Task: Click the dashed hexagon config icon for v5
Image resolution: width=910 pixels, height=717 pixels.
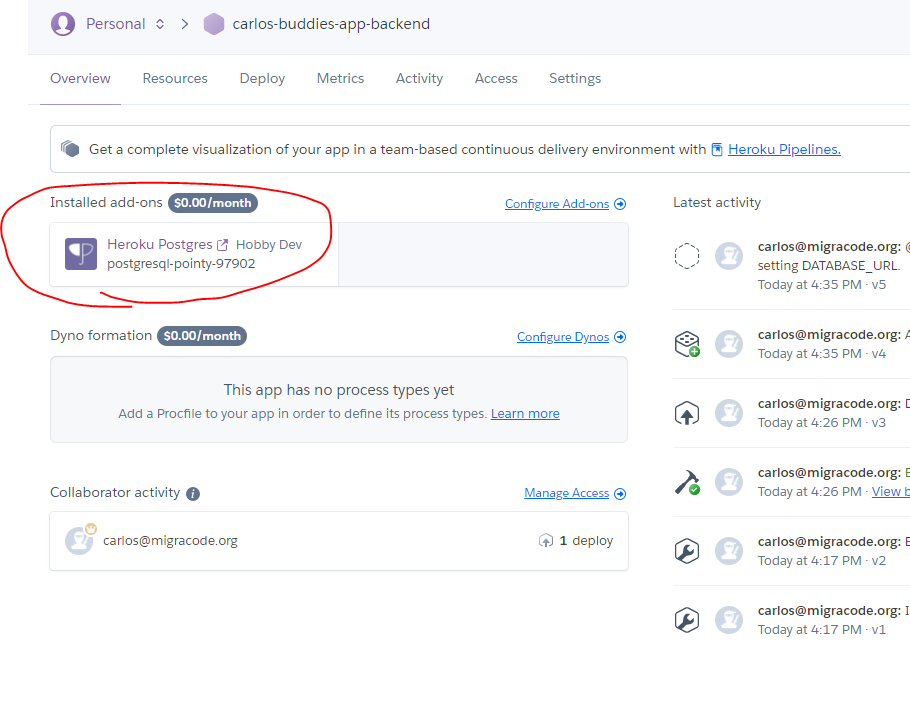Action: tap(687, 255)
